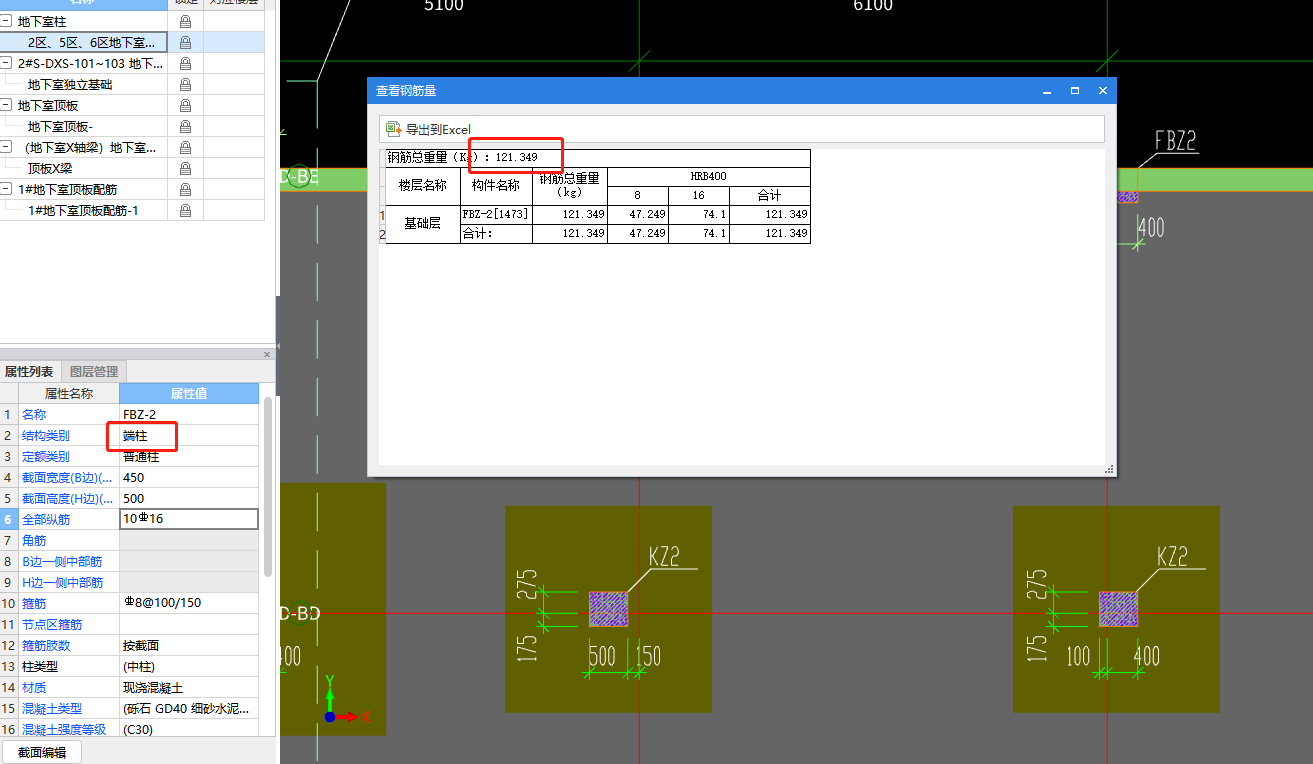Click the 74.1 cell in FBZ-2 row
This screenshot has width=1313, height=764.
tap(699, 214)
